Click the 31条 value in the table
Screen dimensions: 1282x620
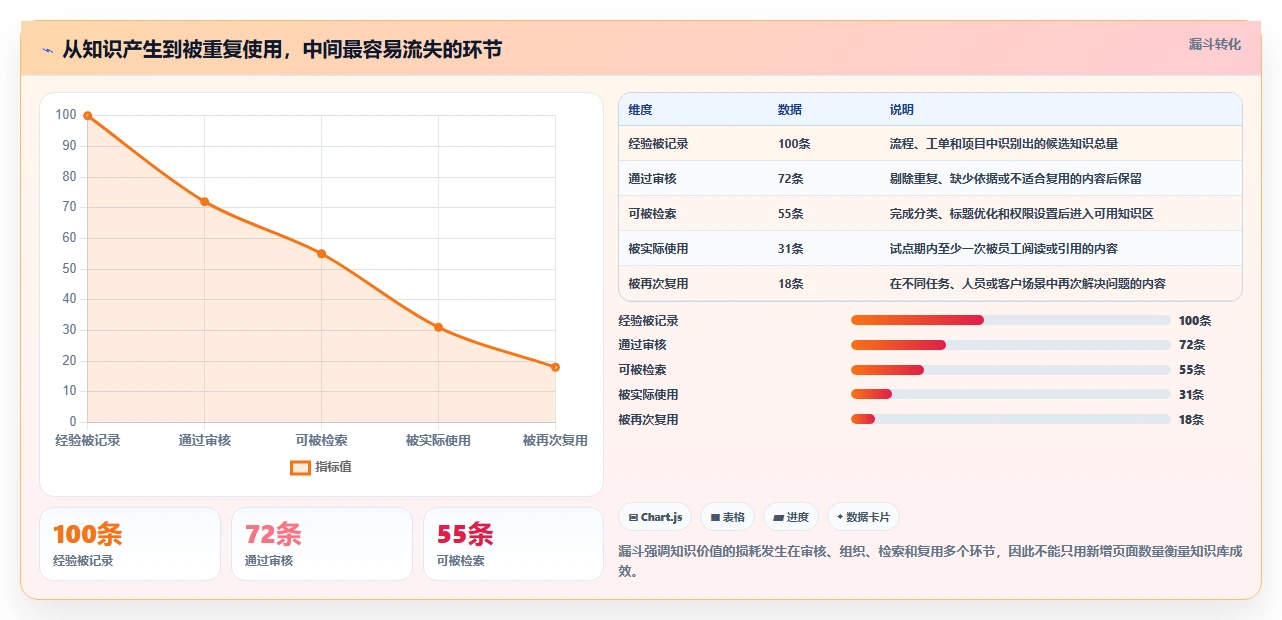click(x=791, y=249)
